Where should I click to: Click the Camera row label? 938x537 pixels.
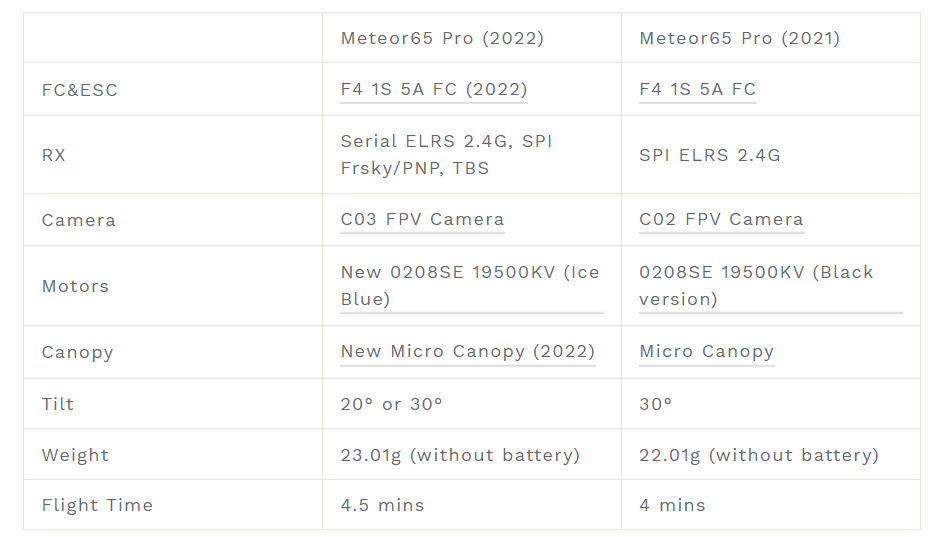point(78,220)
